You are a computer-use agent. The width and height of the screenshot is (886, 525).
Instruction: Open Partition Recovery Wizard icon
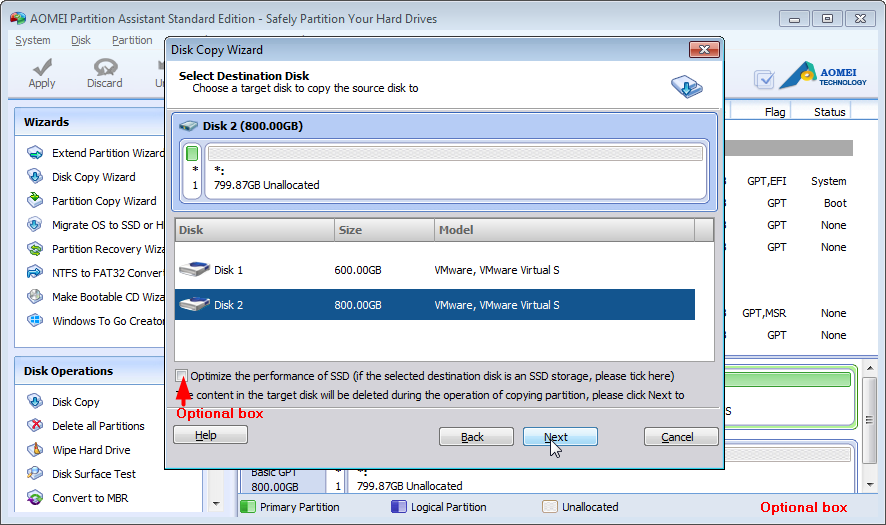point(35,249)
